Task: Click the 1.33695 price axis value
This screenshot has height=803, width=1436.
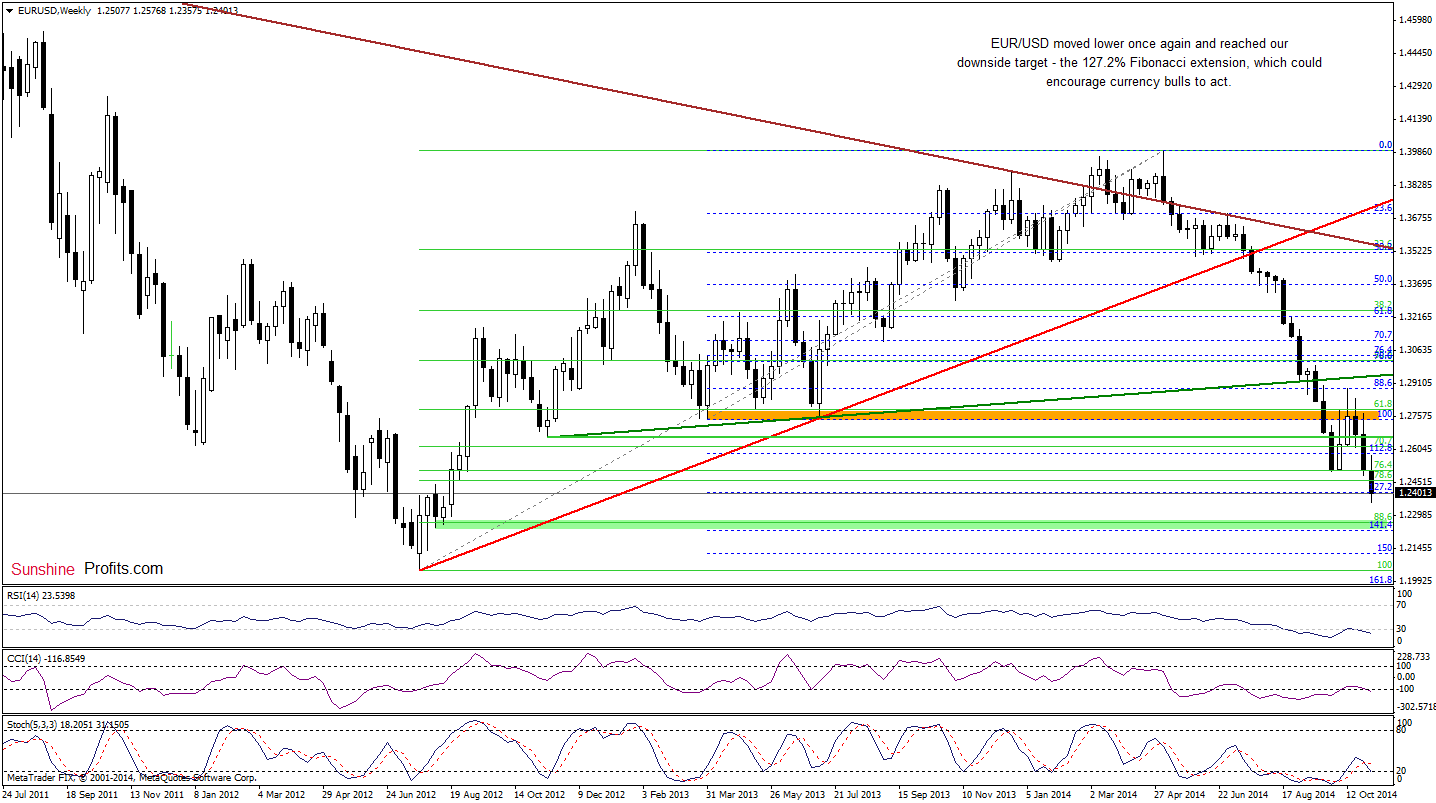Action: pyautogui.click(x=1416, y=283)
